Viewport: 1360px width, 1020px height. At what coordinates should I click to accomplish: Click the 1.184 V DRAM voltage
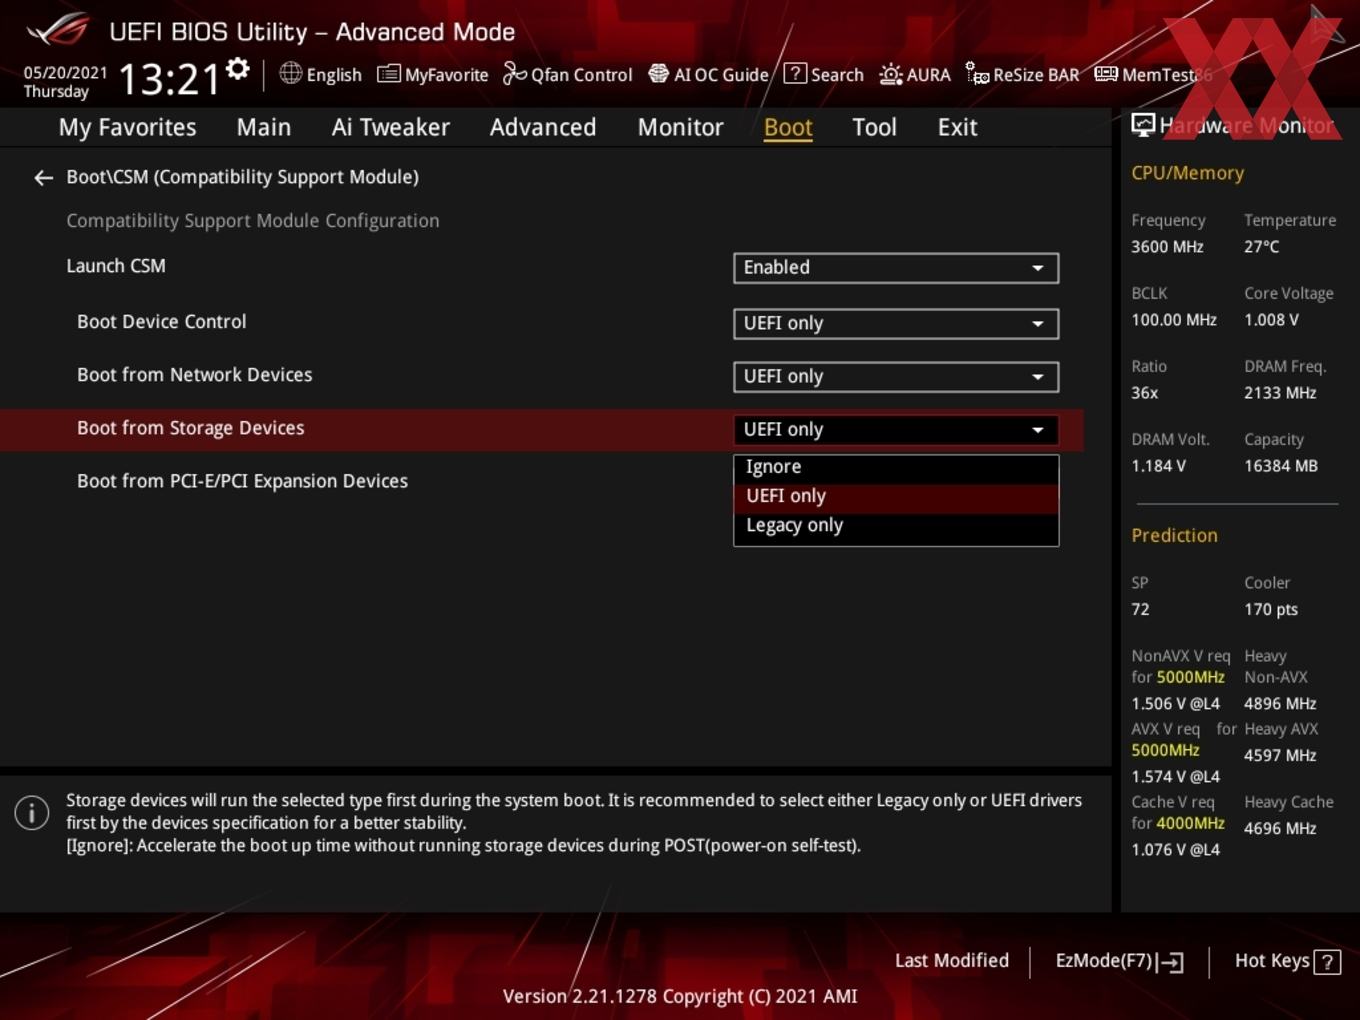[x=1158, y=466]
